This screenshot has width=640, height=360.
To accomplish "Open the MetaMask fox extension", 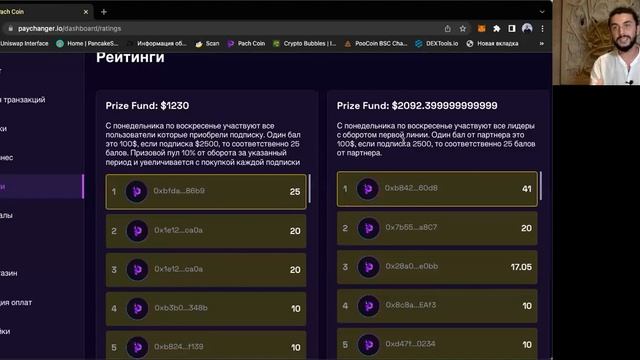I will tap(482, 29).
